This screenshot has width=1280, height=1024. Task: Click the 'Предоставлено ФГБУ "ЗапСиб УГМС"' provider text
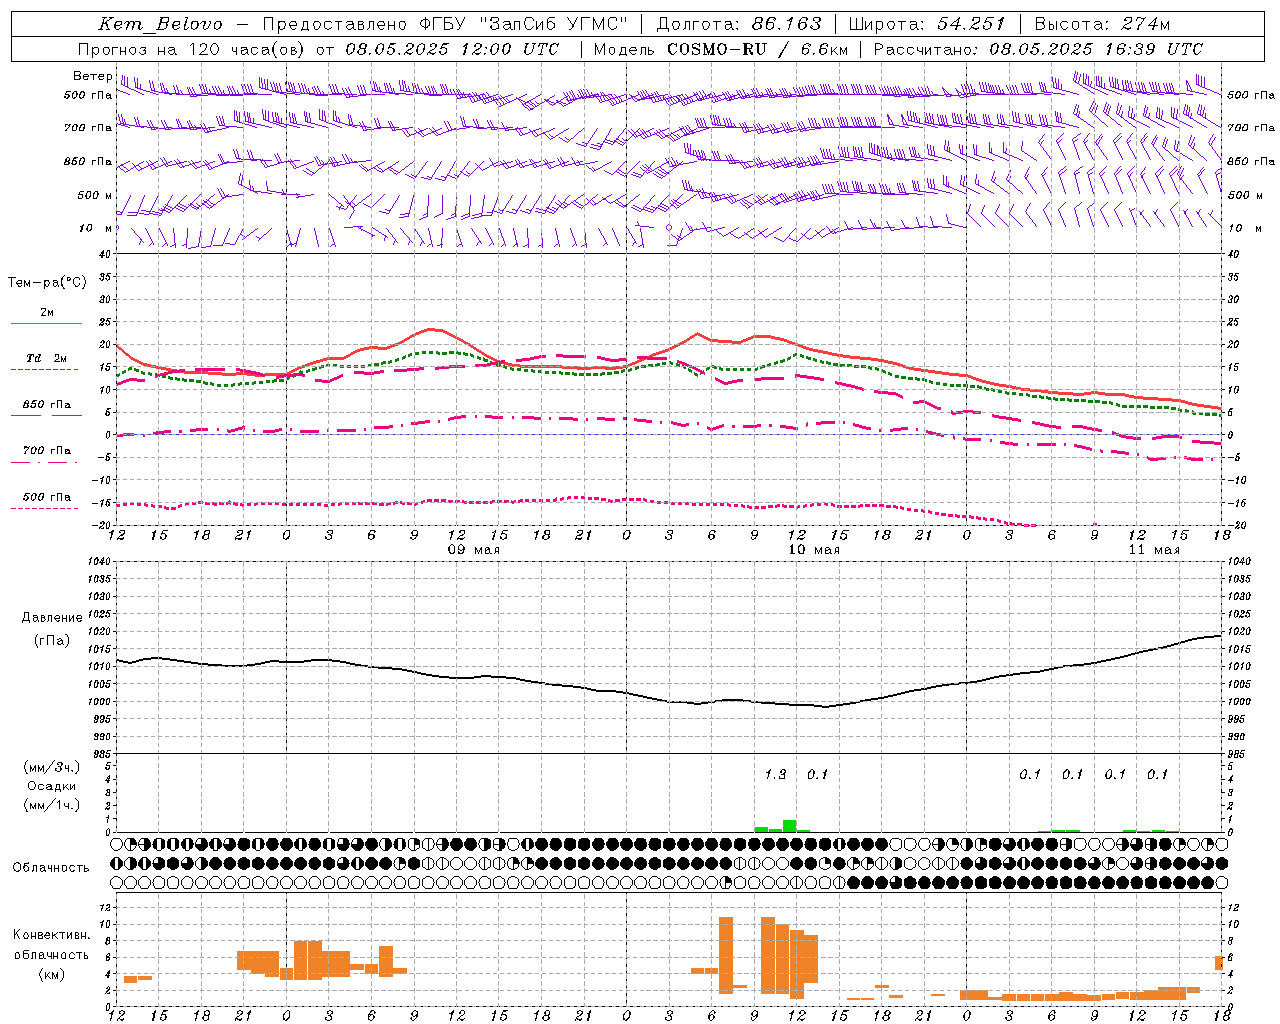(x=446, y=24)
